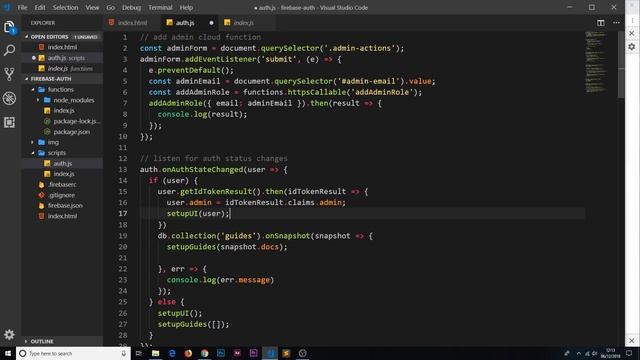This screenshot has width=640, height=360.
Task: Open the Selection menu
Action: [x=65, y=8]
